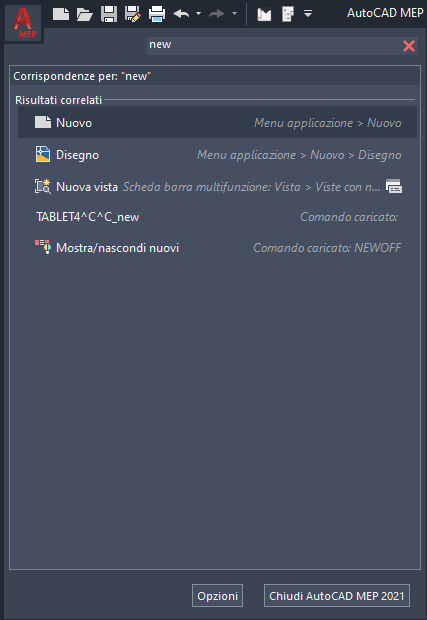The width and height of the screenshot is (427, 620).
Task: Select the Nuovo search result
Action: point(217,122)
